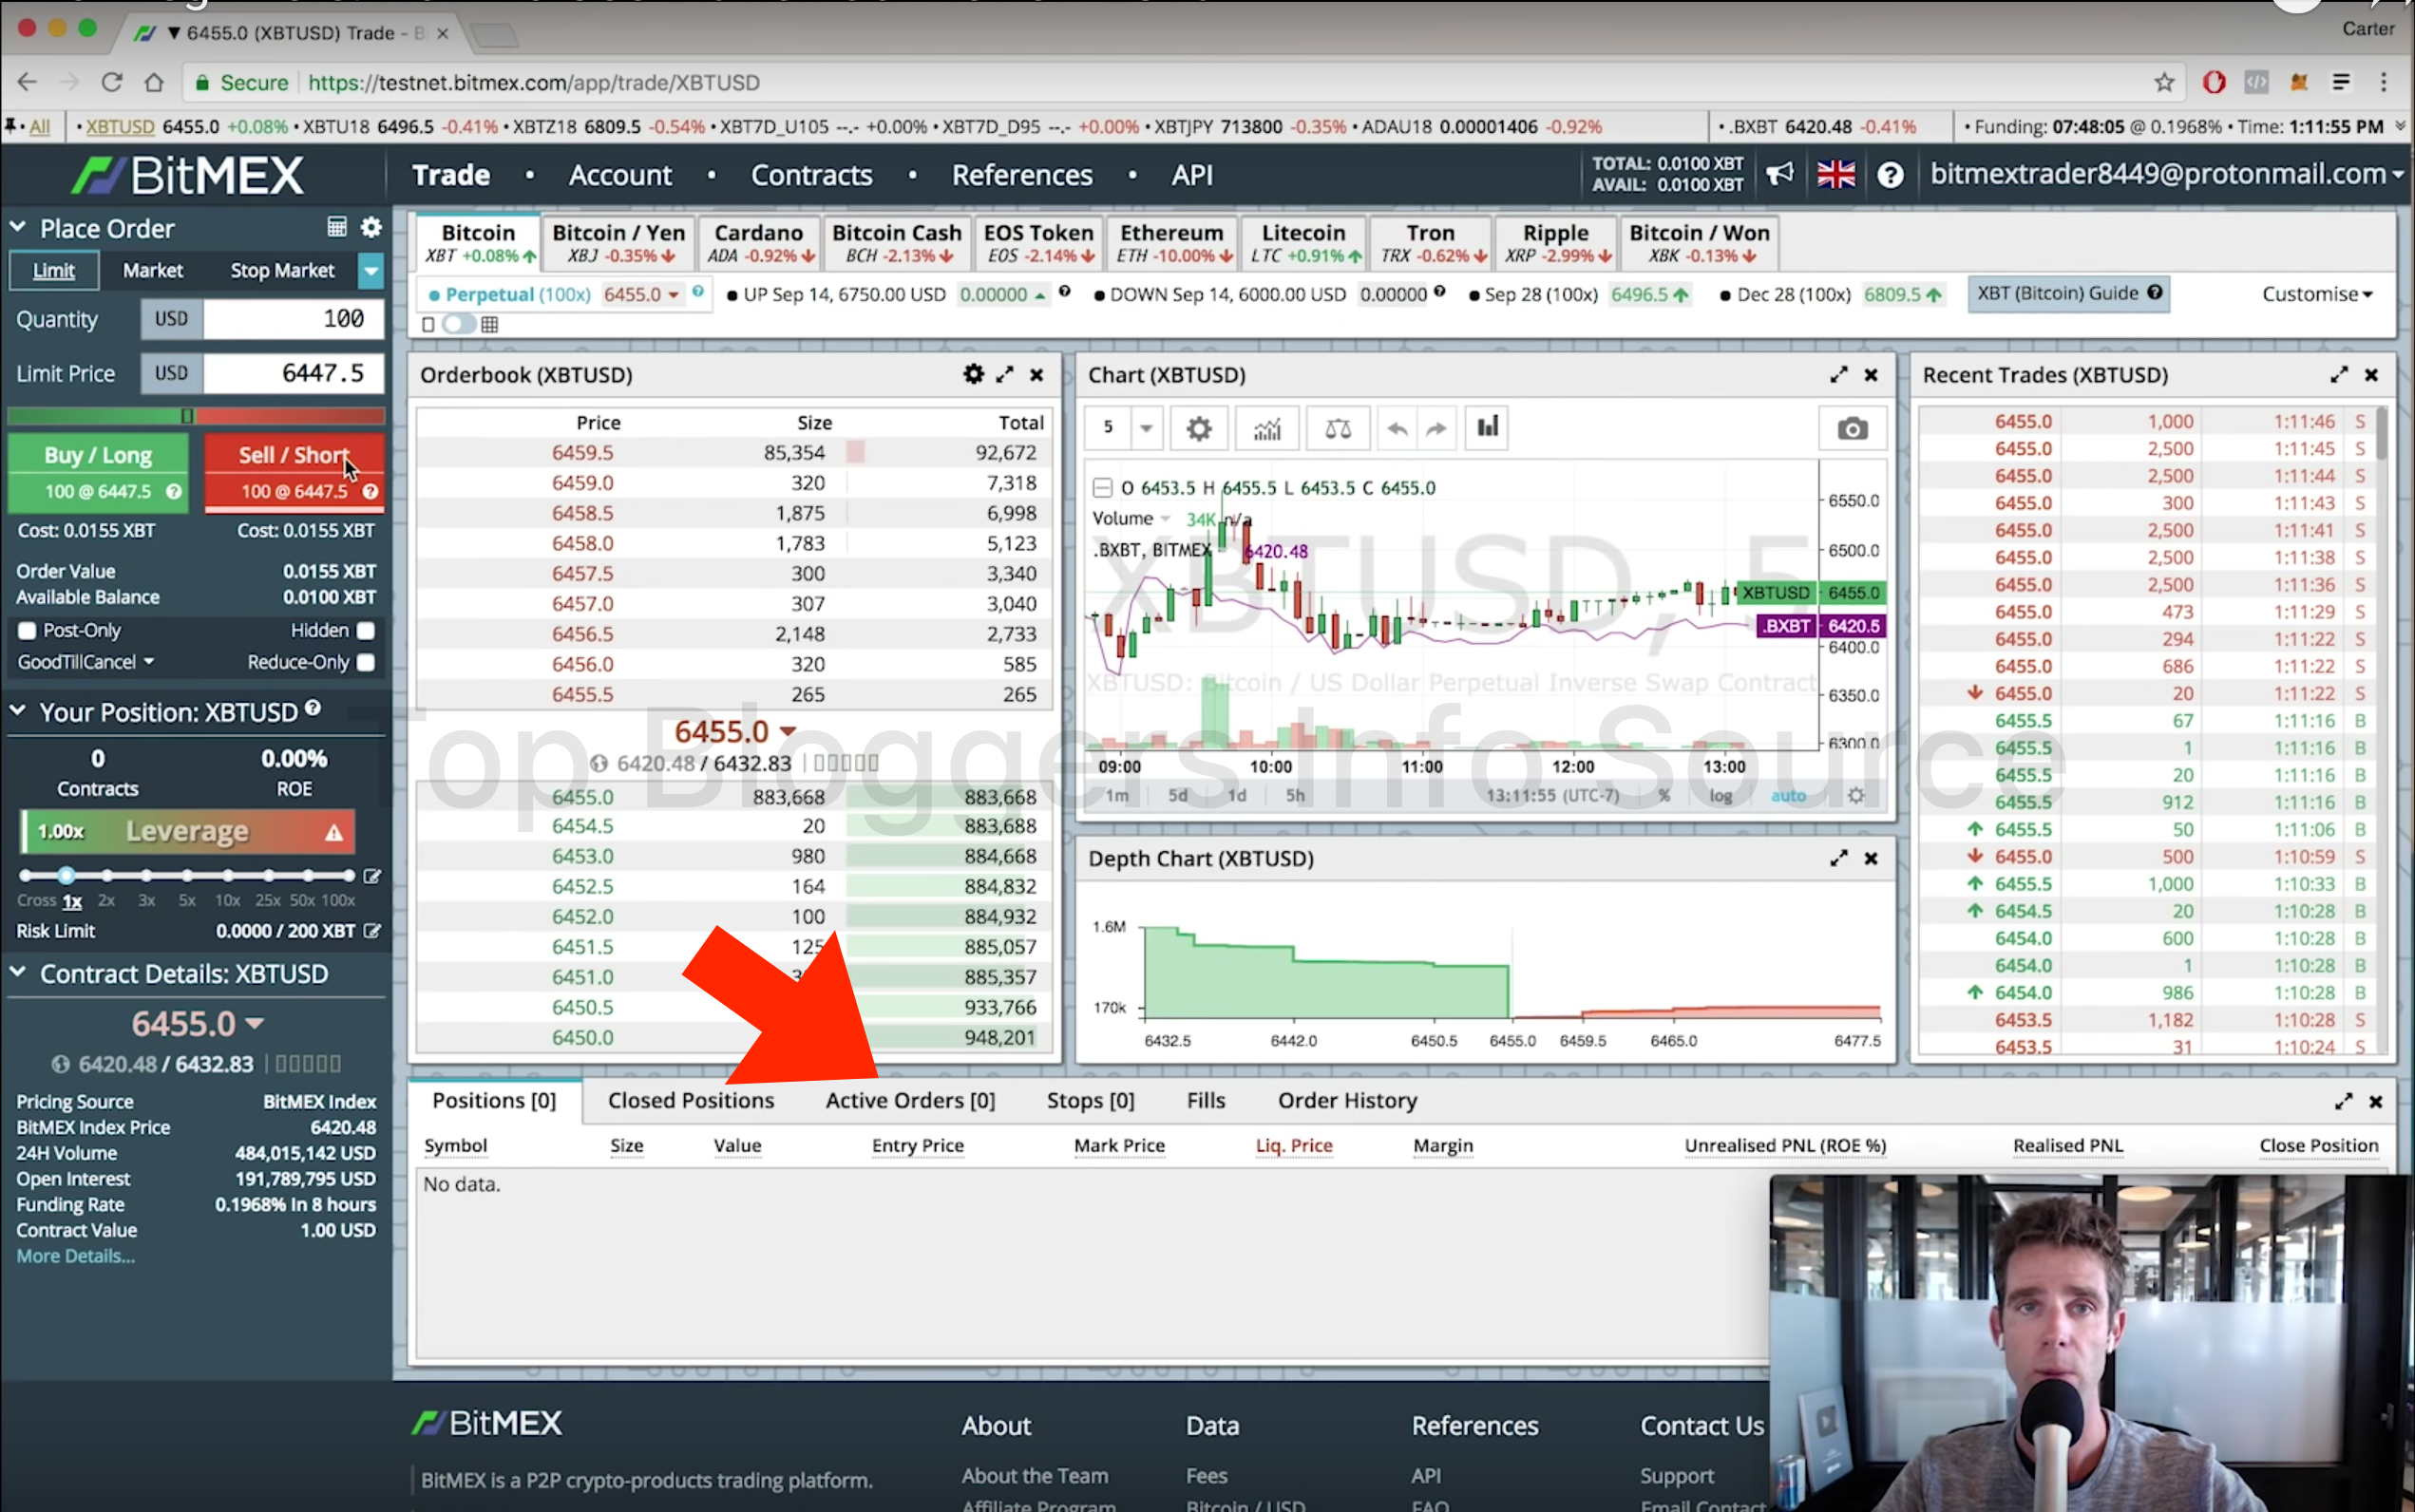Open the order calculator icon
Viewport: 2415px width, 1512px height.
pos(337,227)
